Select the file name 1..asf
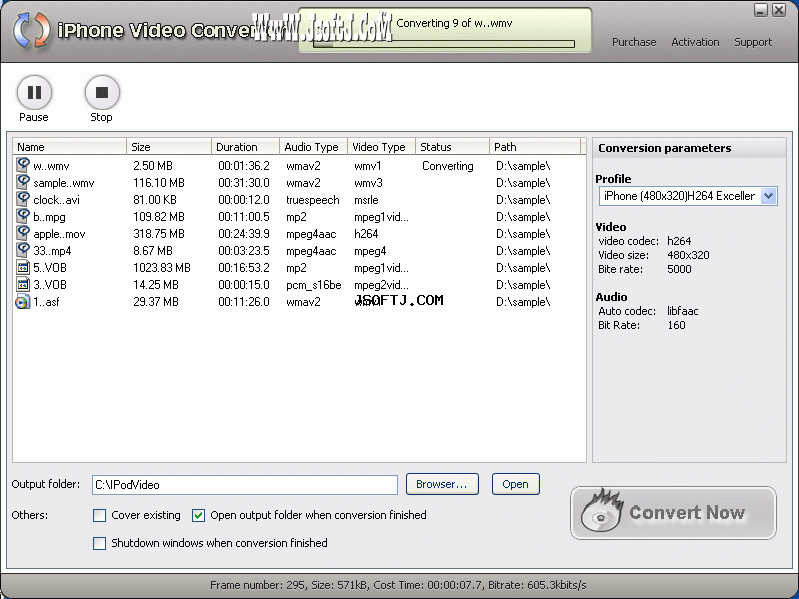Viewport: 799px width, 599px height. click(x=46, y=302)
